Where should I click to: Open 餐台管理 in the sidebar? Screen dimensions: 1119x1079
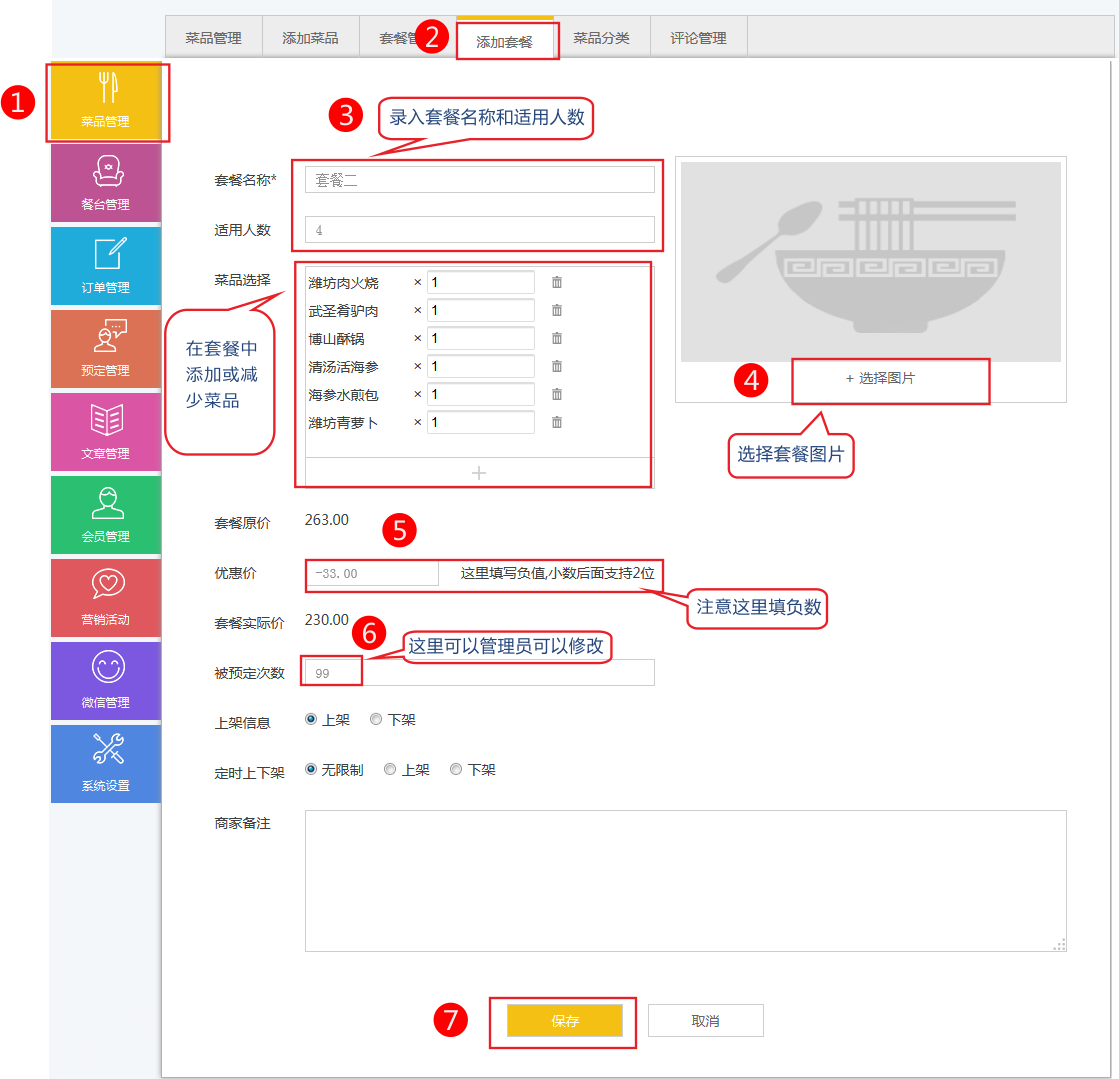click(105, 182)
